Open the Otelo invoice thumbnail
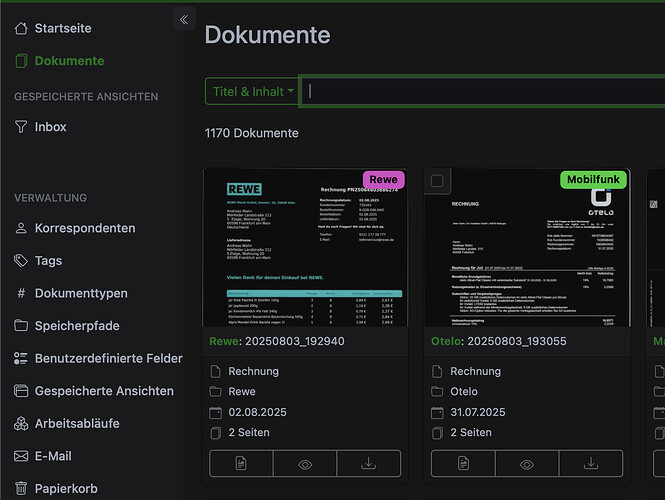The image size is (665, 500). pos(527,248)
